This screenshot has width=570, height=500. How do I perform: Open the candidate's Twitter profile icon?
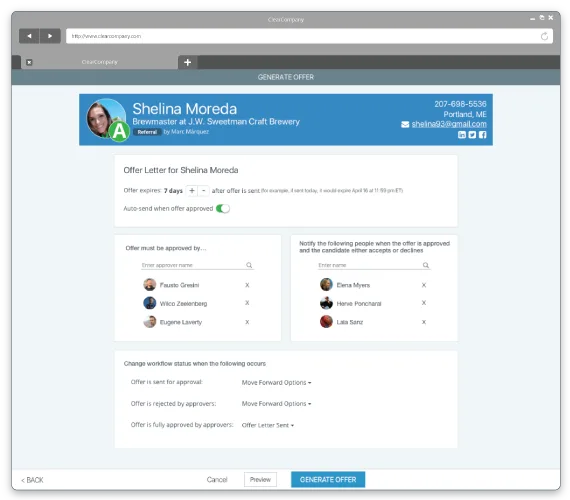472,135
